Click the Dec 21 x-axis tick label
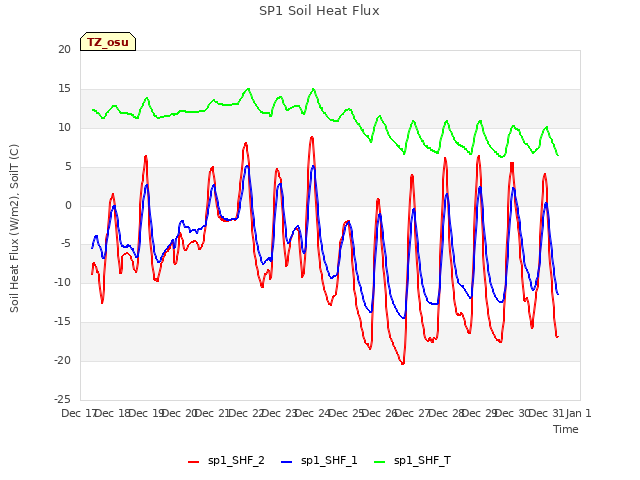The width and height of the screenshot is (640, 480). pyautogui.click(x=212, y=413)
